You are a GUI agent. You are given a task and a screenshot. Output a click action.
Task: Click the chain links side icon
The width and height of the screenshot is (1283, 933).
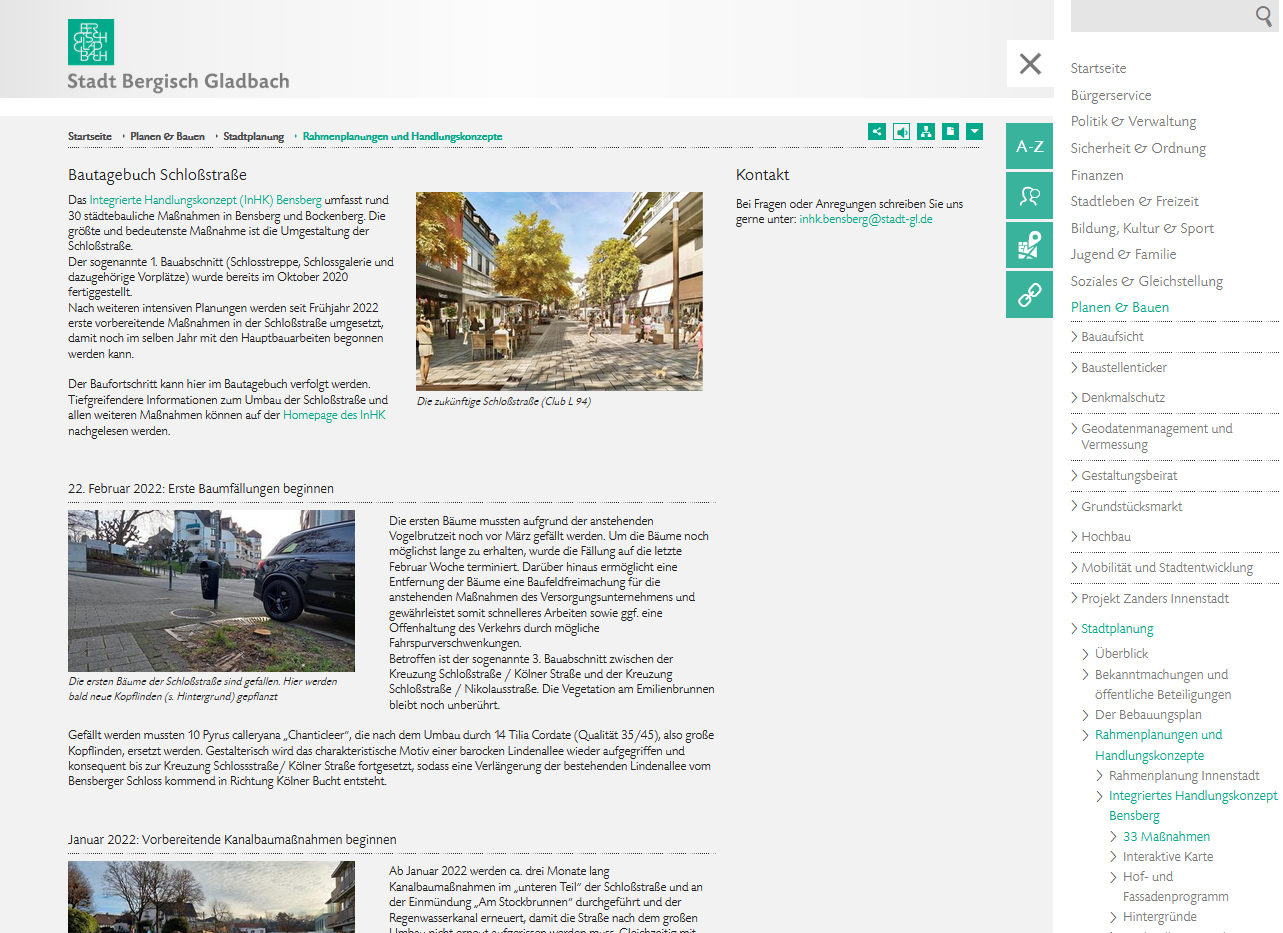pos(1029,294)
